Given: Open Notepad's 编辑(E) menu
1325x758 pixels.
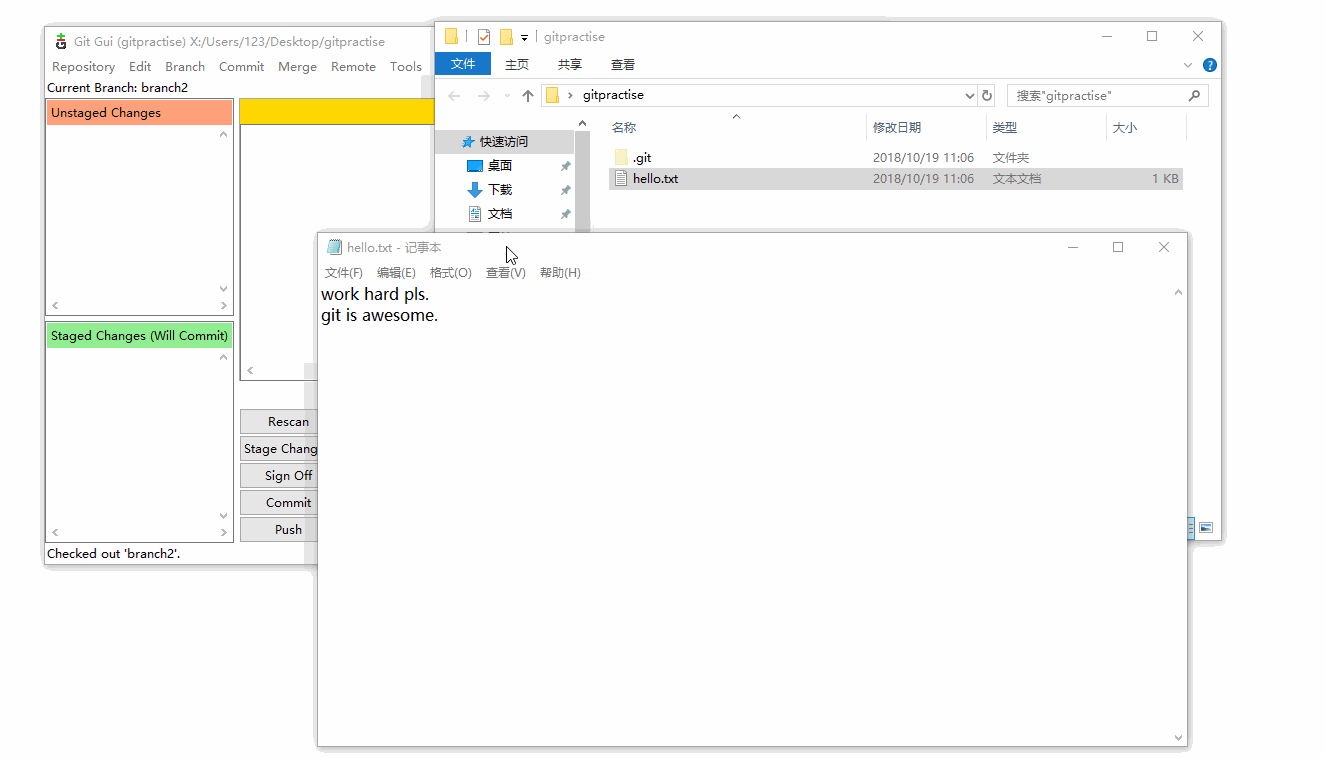Looking at the screenshot, I should 396,273.
